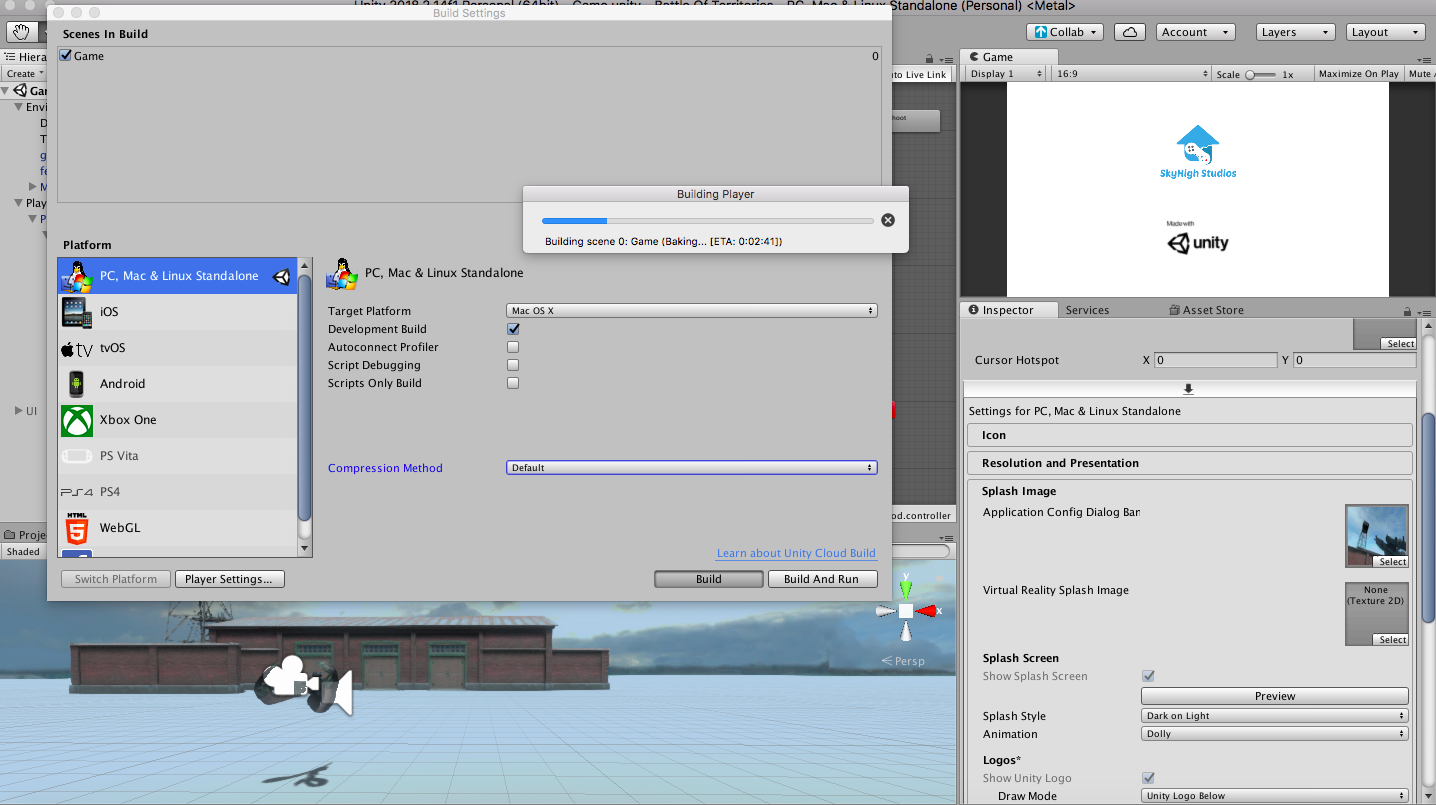Viewport: 1436px width, 805px height.
Task: Adjust the Game view Scale slider
Action: tap(1262, 74)
